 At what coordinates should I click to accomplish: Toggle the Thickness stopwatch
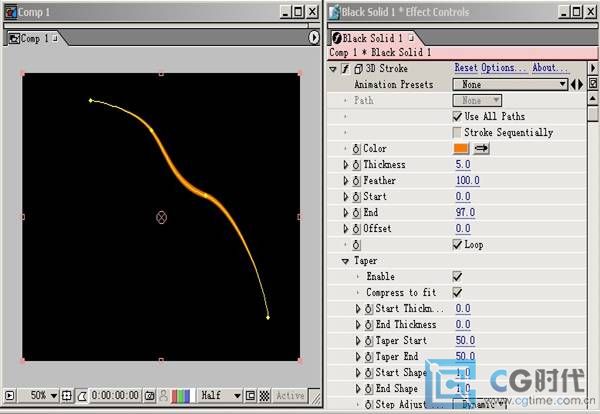pyautogui.click(x=356, y=165)
